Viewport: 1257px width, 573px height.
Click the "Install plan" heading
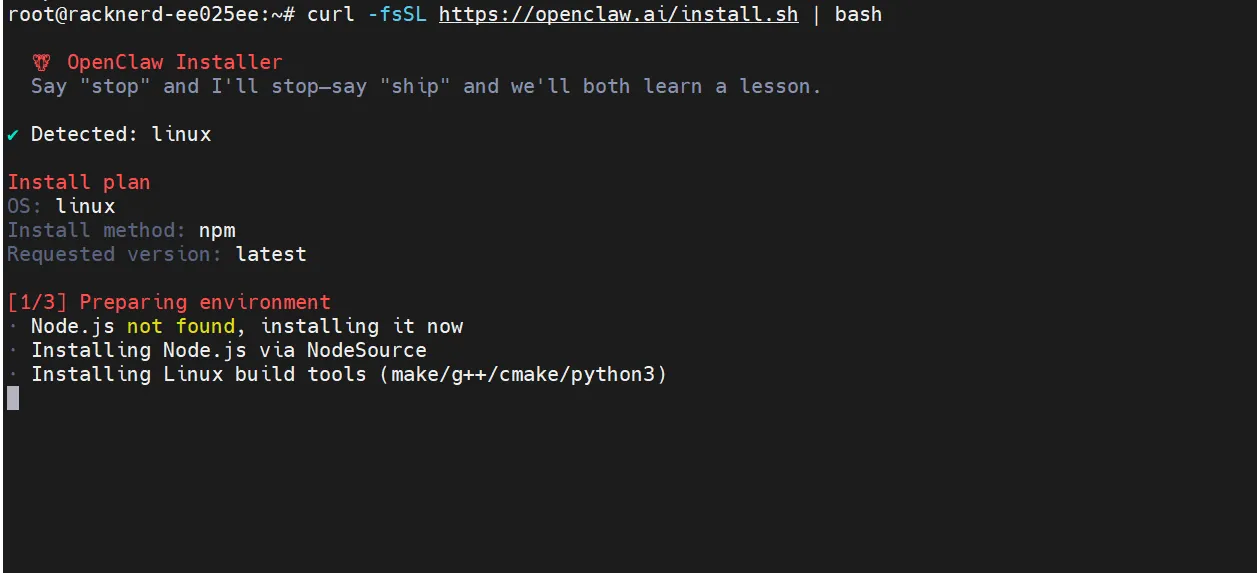(79, 182)
